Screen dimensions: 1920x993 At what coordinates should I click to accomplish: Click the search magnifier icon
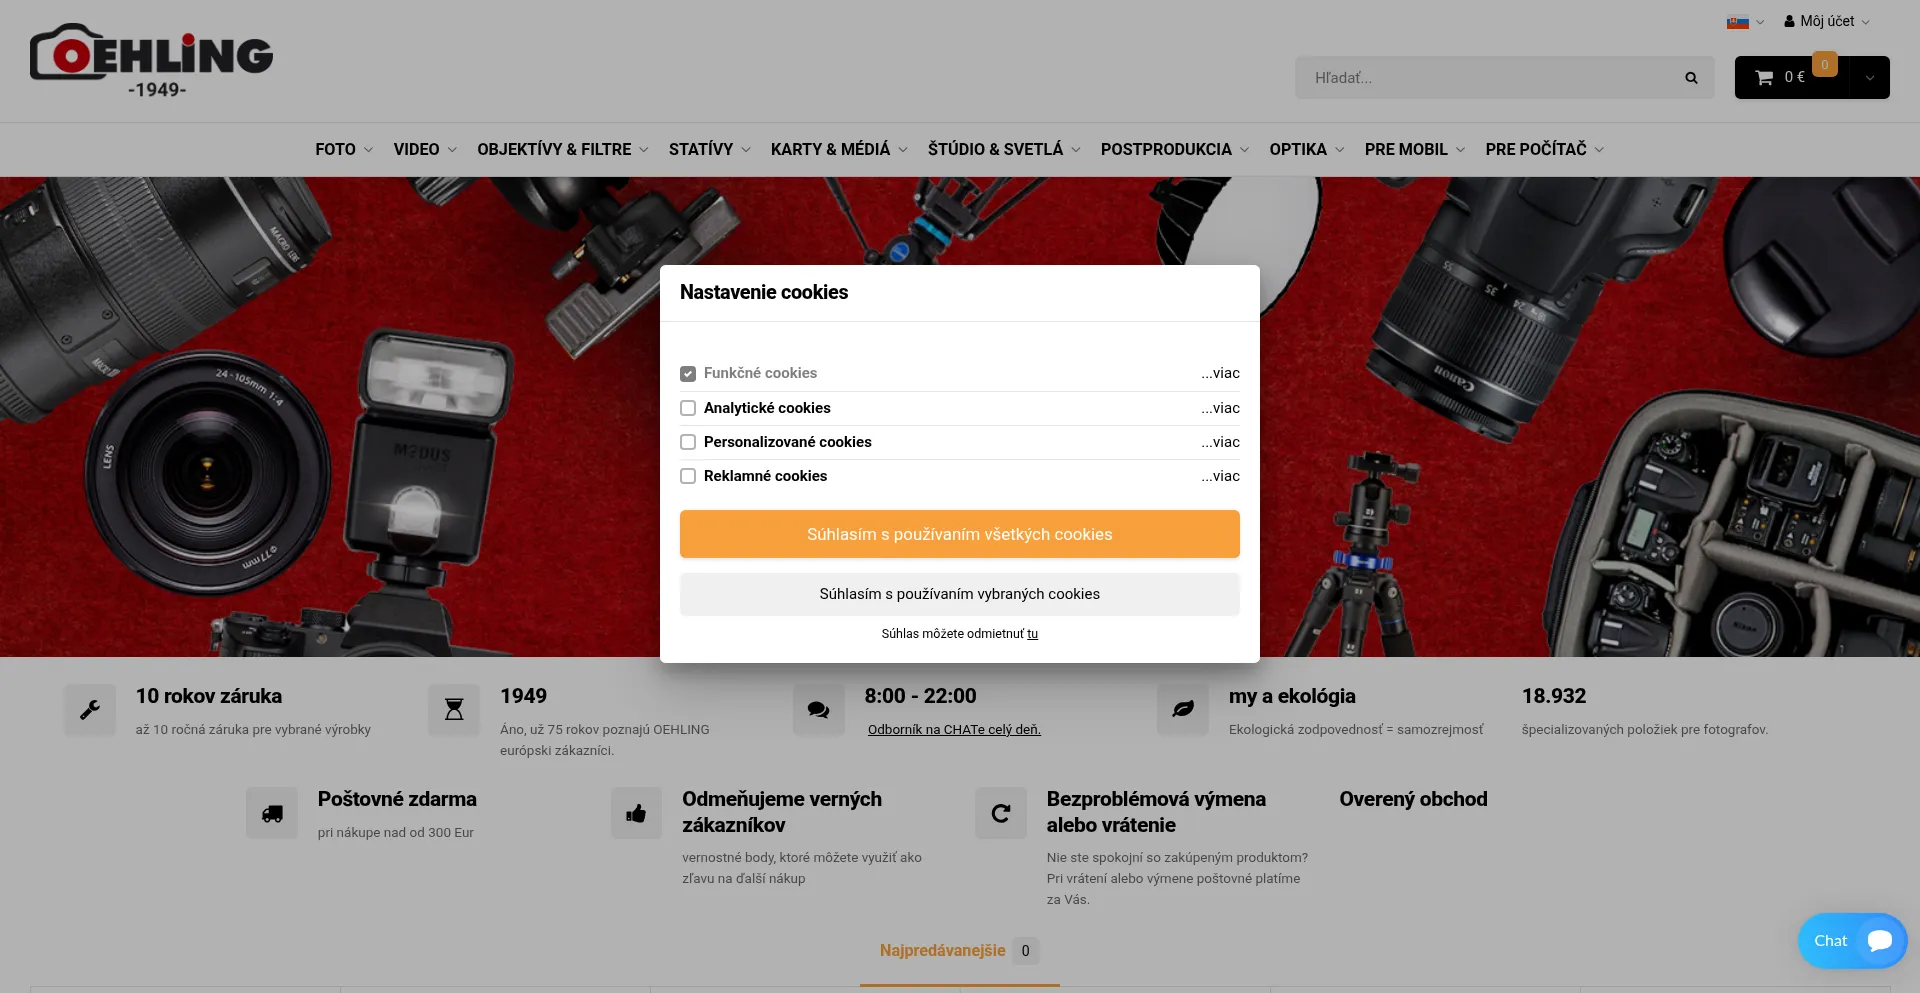[1691, 78]
